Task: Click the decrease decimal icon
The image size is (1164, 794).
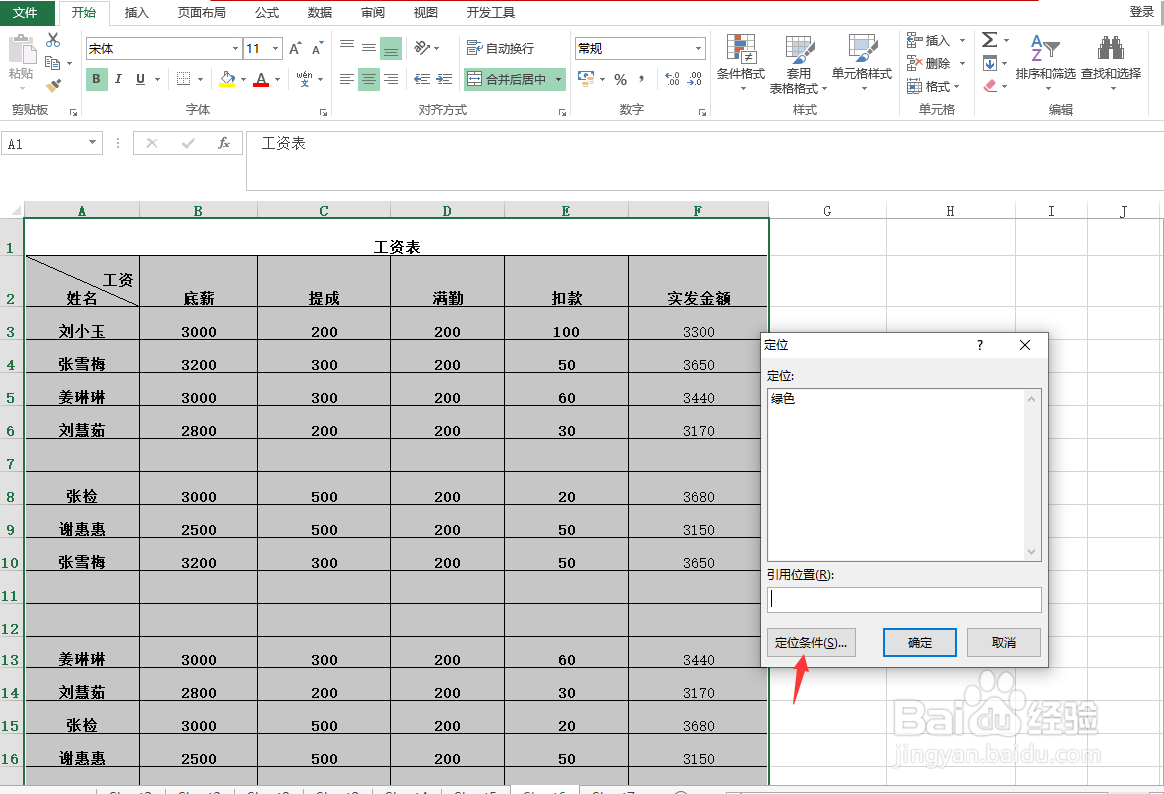Action: (x=696, y=79)
